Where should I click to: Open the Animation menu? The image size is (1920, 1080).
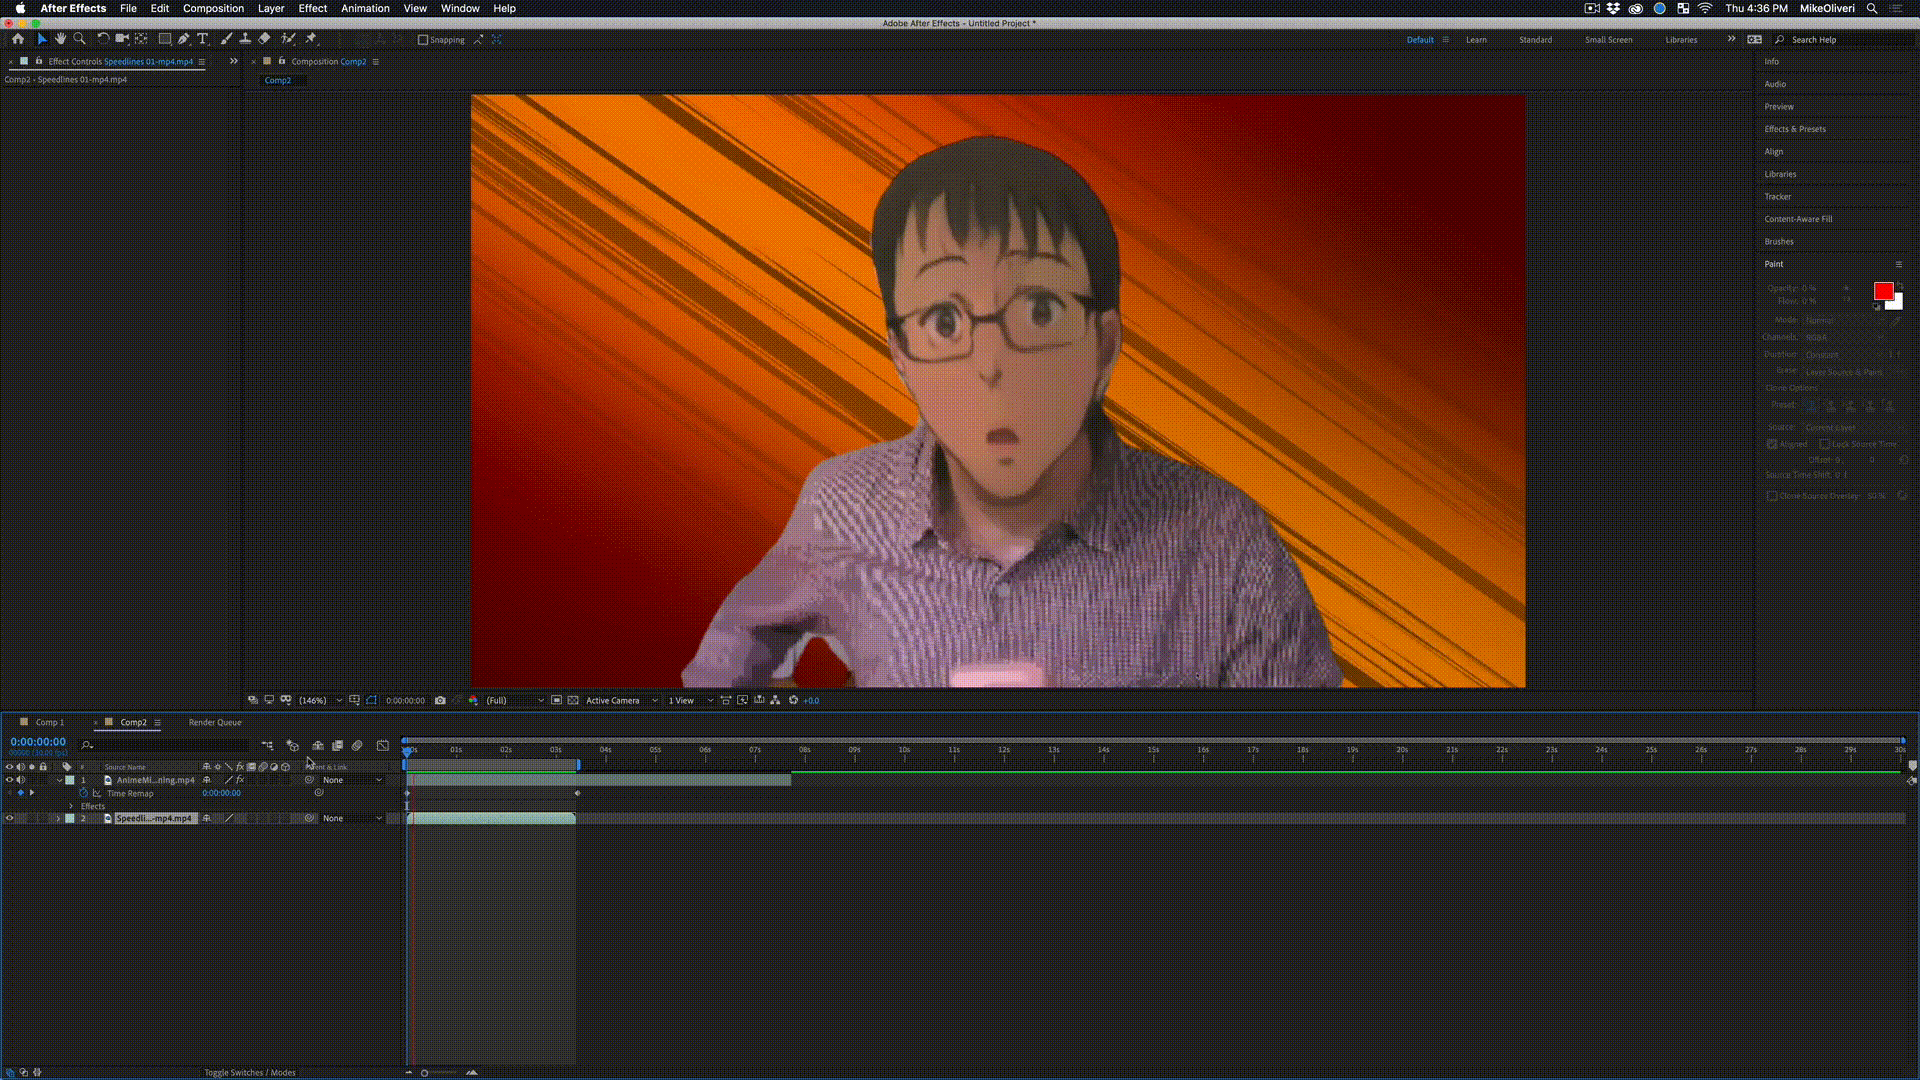pos(365,8)
